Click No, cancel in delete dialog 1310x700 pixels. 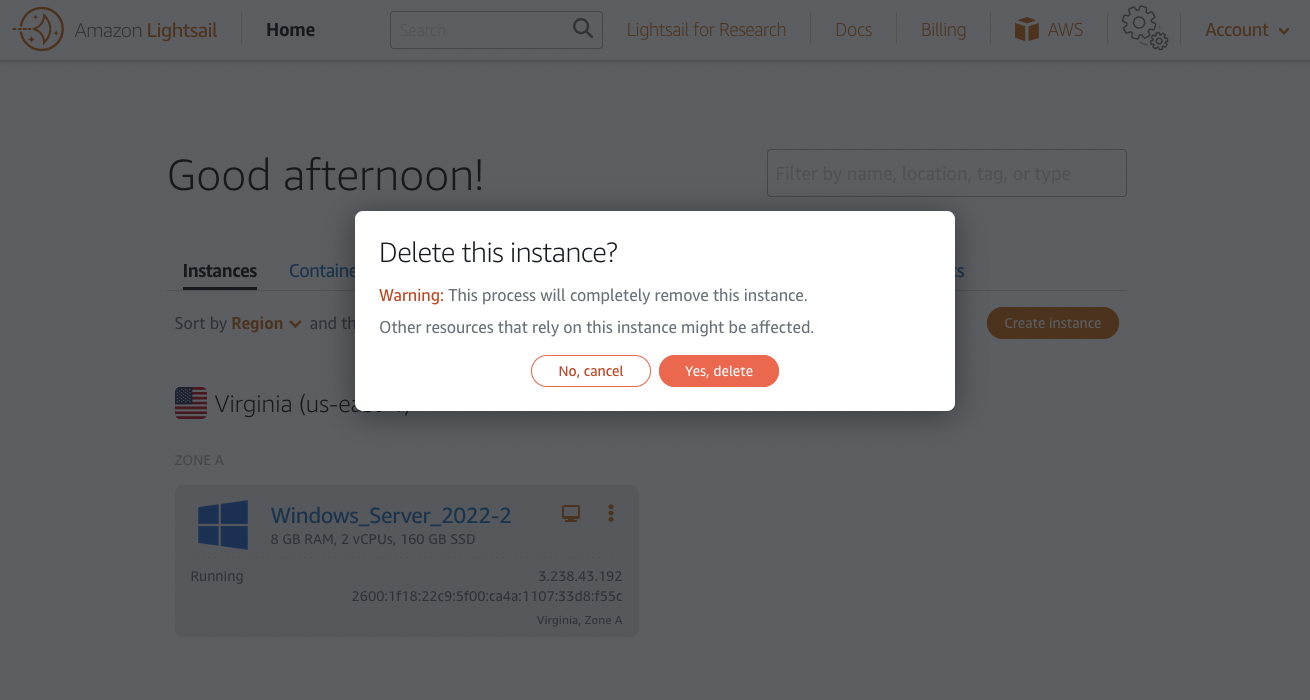pyautogui.click(x=591, y=371)
